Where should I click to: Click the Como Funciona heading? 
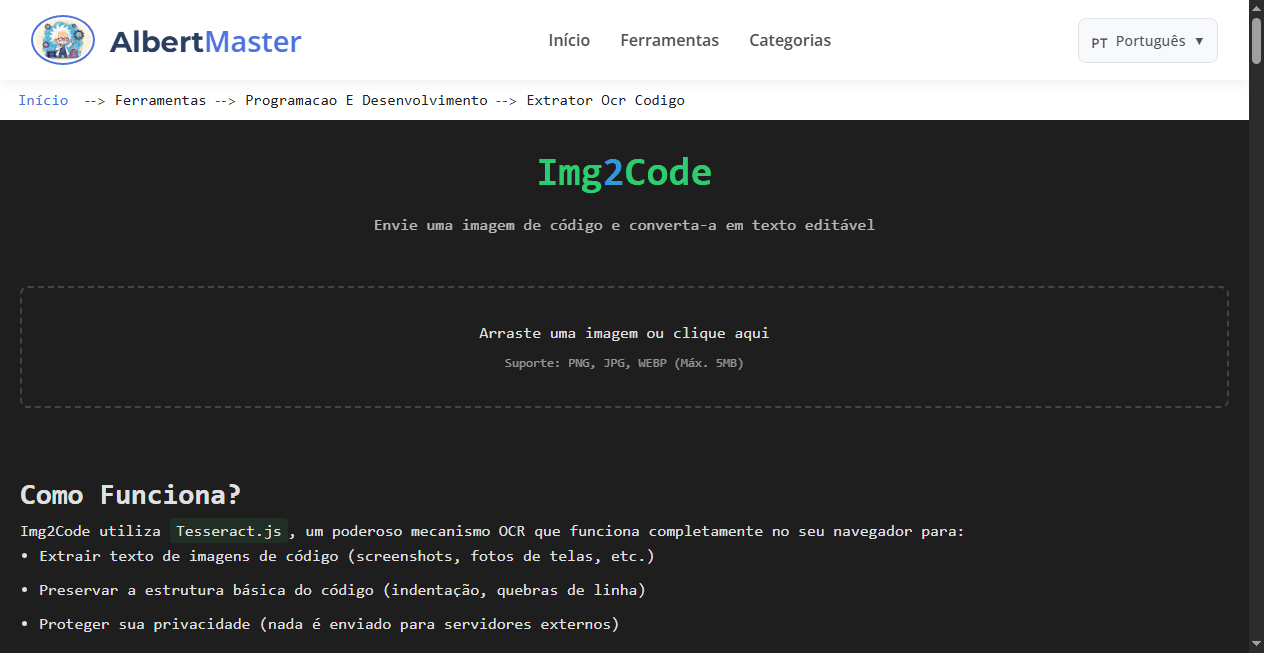130,494
